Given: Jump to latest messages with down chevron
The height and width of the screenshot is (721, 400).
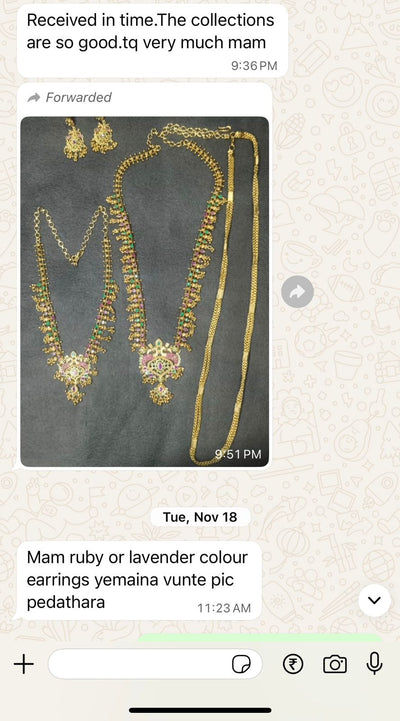Looking at the screenshot, I should tap(374, 601).
